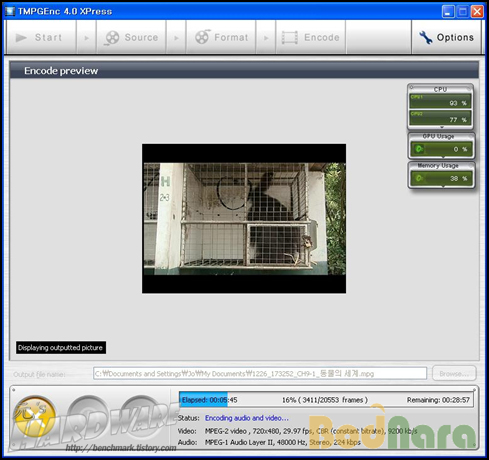Click the middle gray round button
The height and width of the screenshot is (460, 489).
click(88, 416)
